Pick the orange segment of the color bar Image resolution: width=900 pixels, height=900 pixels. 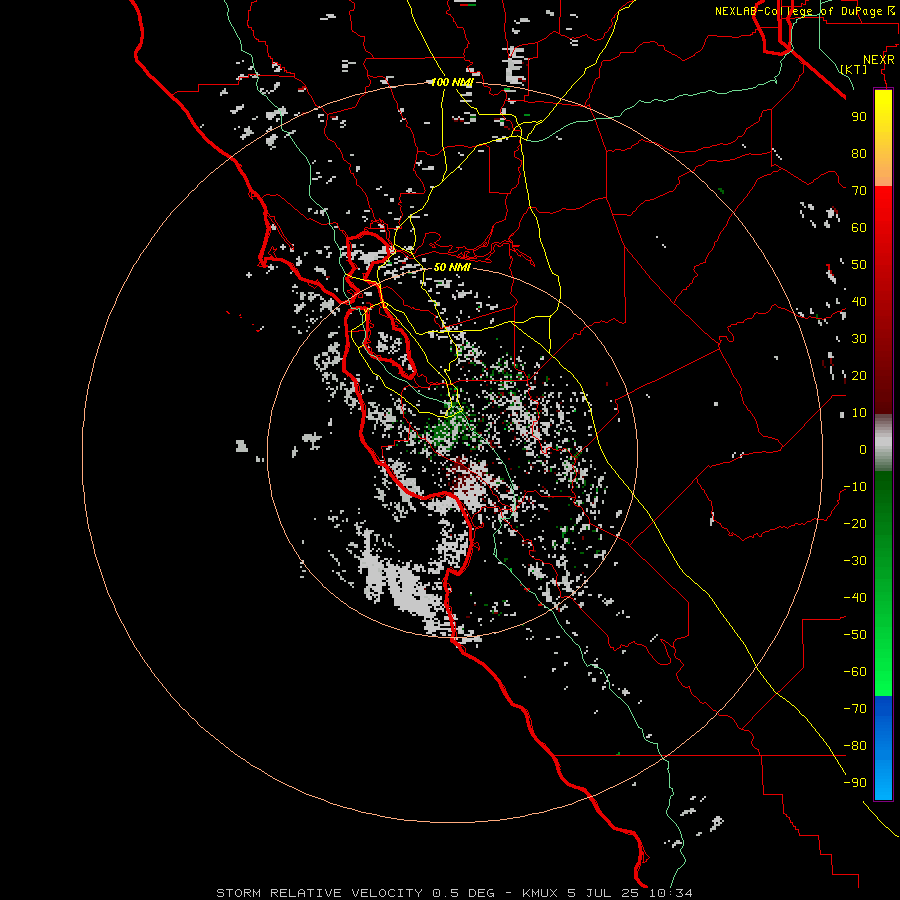point(883,167)
